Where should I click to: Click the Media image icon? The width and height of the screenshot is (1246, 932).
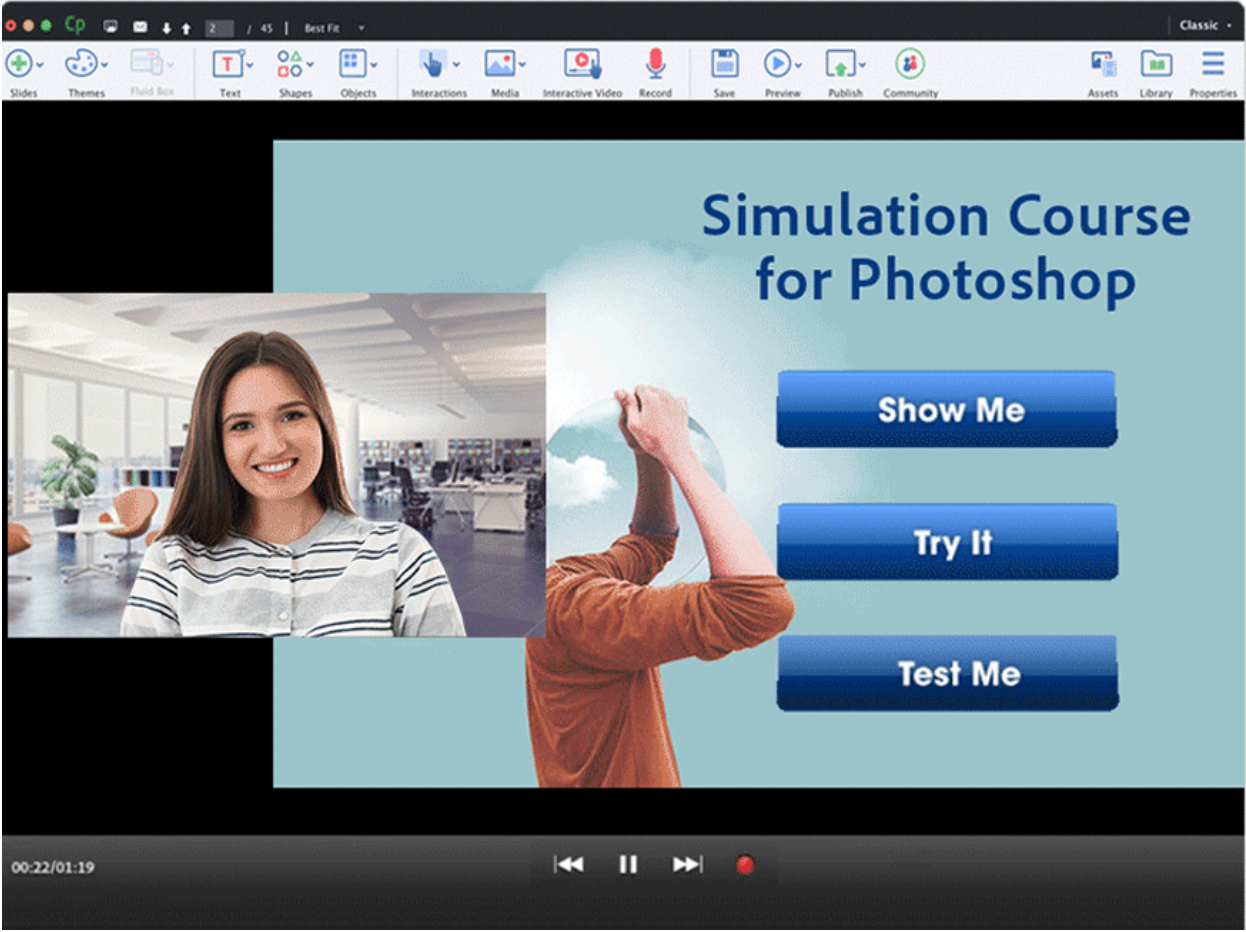pyautogui.click(x=500, y=64)
